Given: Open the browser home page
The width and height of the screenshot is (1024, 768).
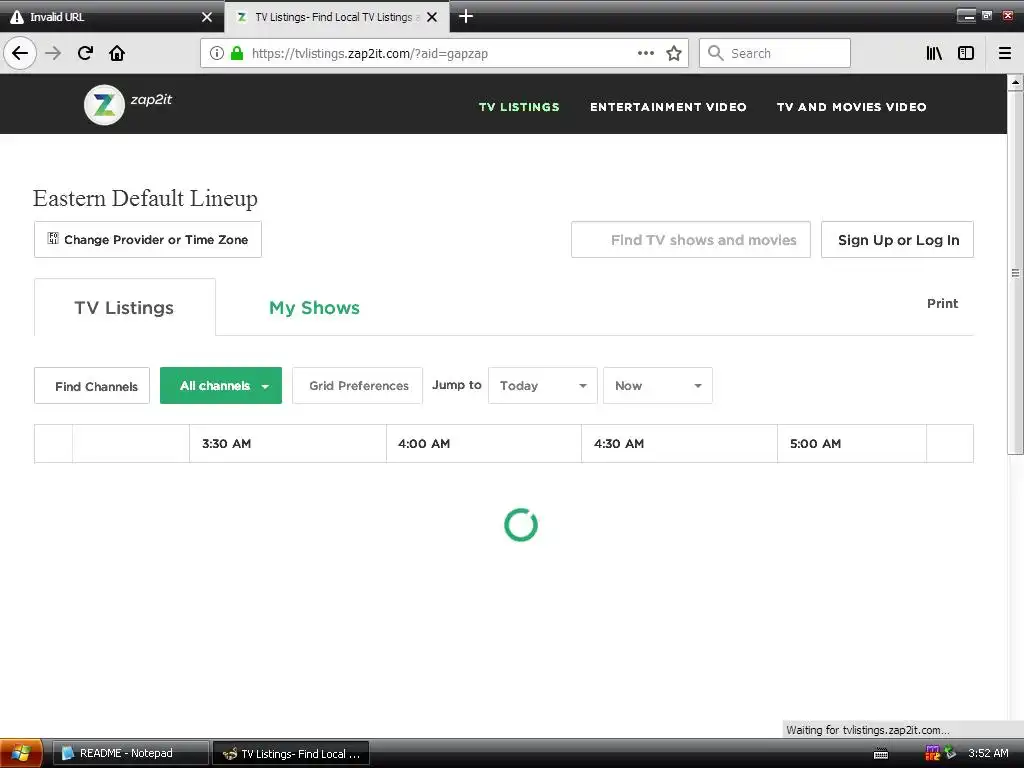Looking at the screenshot, I should point(117,53).
